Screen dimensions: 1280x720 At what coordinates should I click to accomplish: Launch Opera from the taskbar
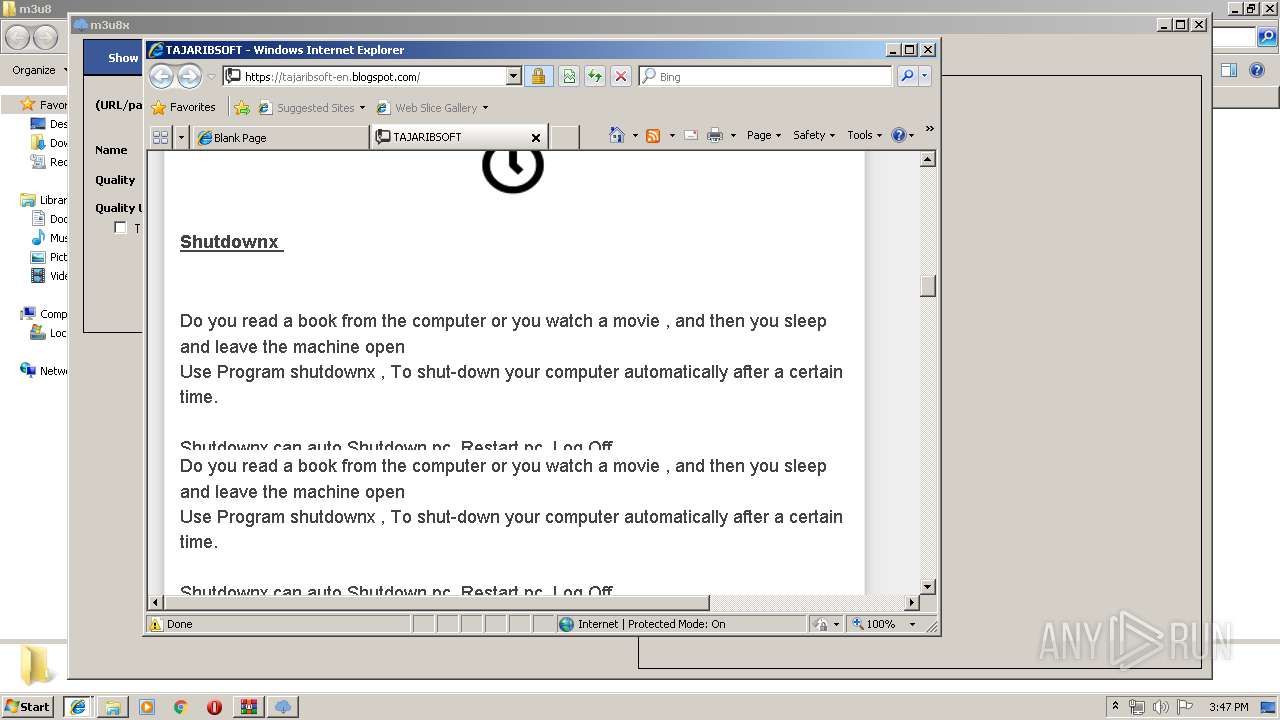214,707
